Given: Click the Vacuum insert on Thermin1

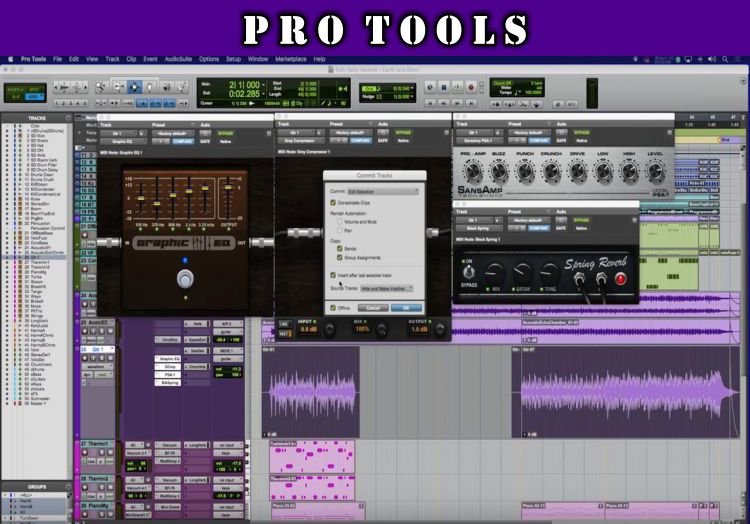Looking at the screenshot, I should pos(168,445).
